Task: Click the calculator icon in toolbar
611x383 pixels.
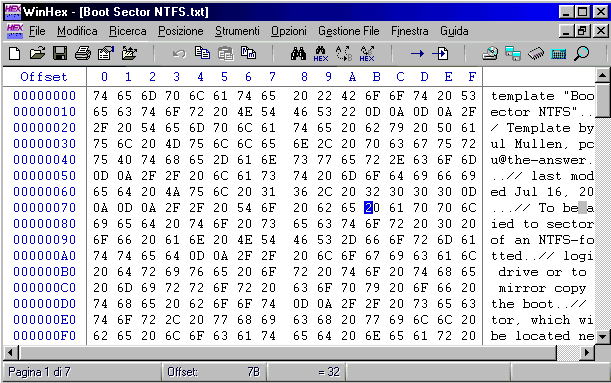Action: 558,54
